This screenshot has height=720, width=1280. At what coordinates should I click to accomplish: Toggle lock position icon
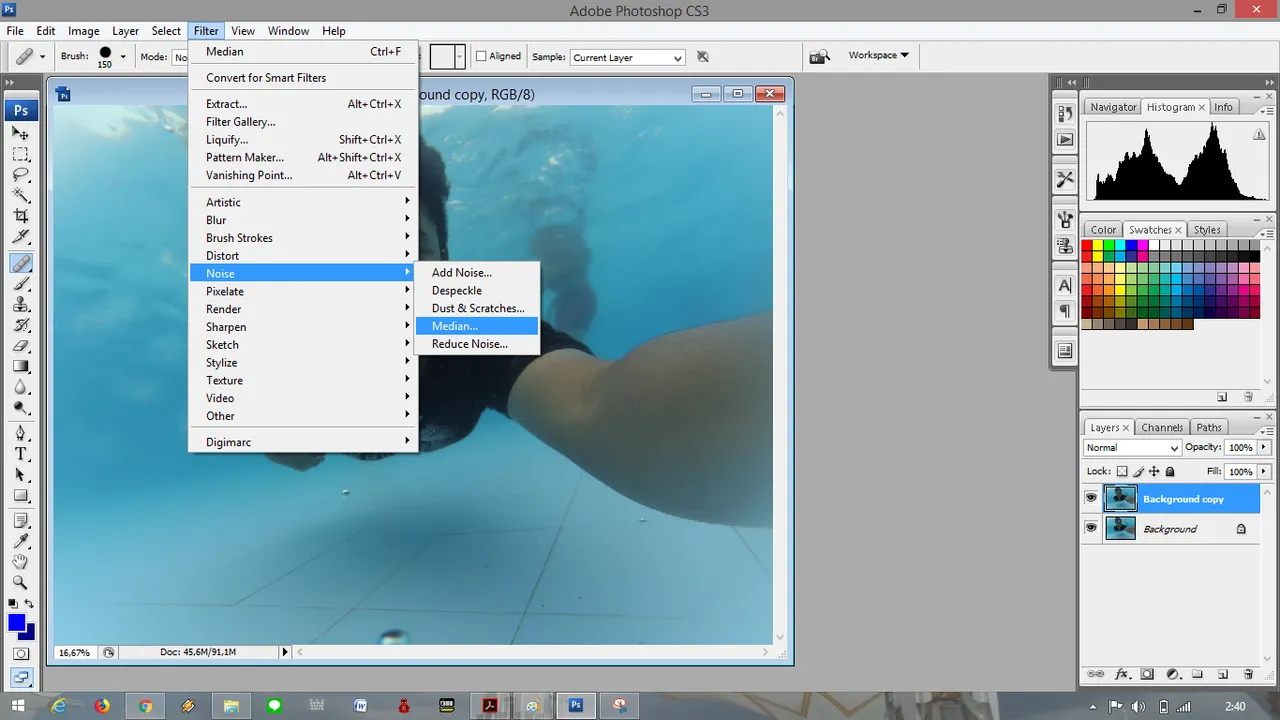[x=1154, y=472]
